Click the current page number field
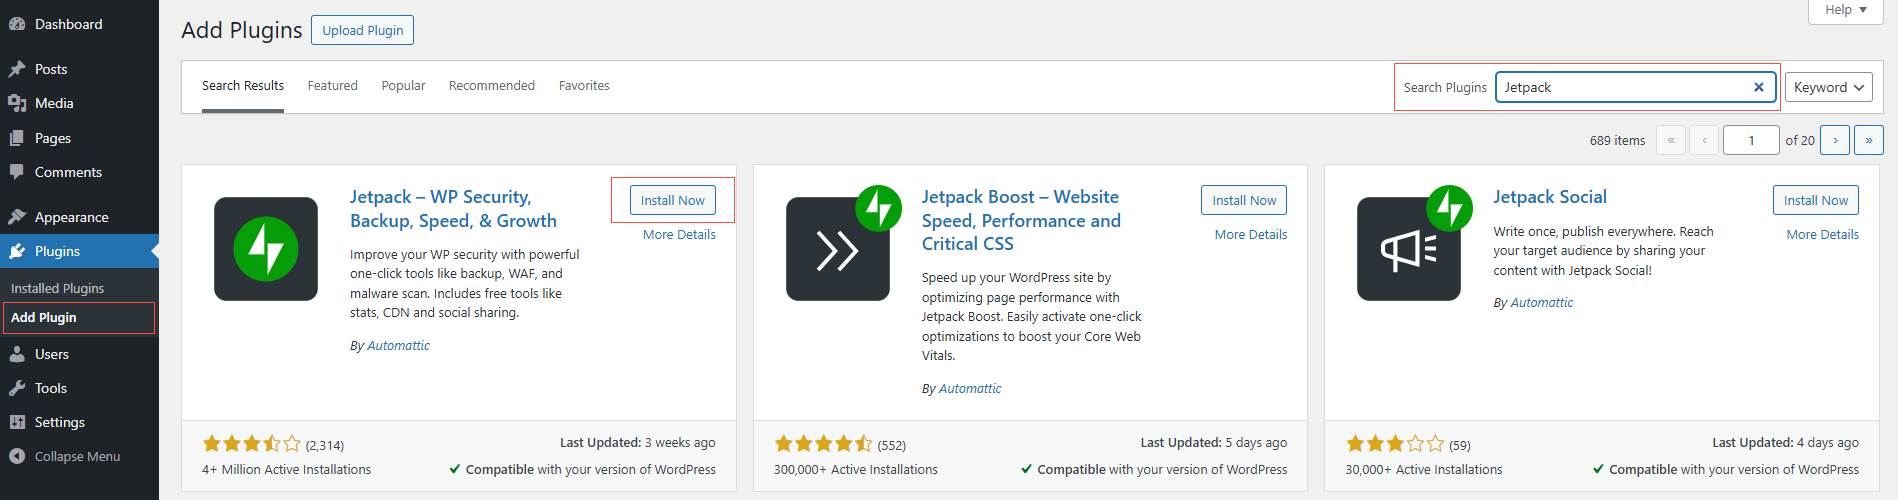This screenshot has height=500, width=1898. point(1751,140)
